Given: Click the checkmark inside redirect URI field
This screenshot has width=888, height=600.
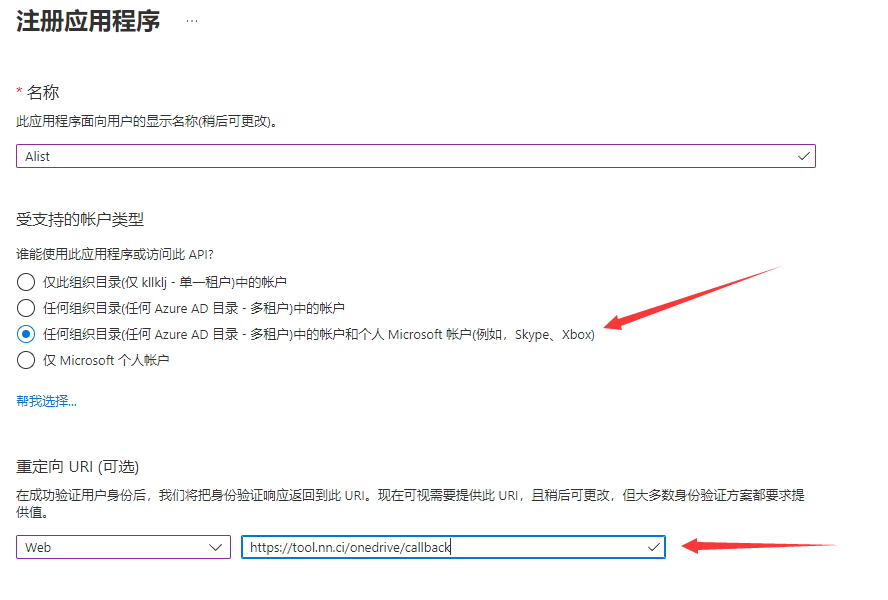Looking at the screenshot, I should [x=653, y=547].
